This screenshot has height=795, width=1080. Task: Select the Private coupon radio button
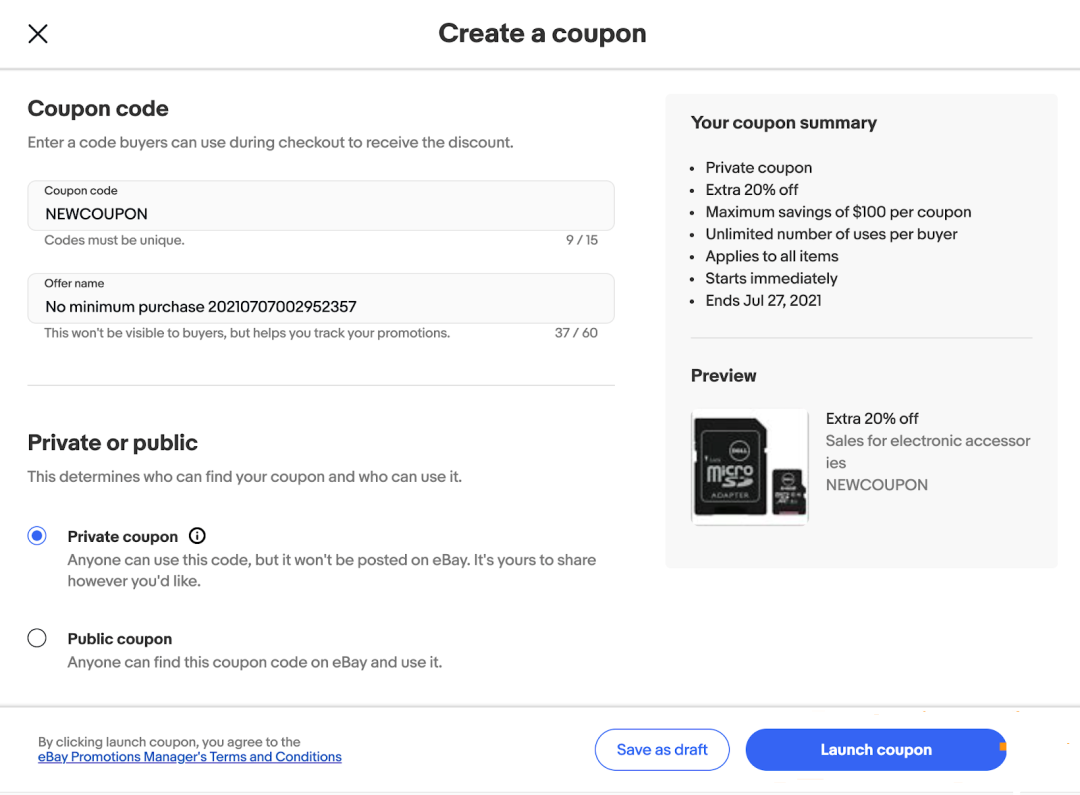click(x=37, y=536)
